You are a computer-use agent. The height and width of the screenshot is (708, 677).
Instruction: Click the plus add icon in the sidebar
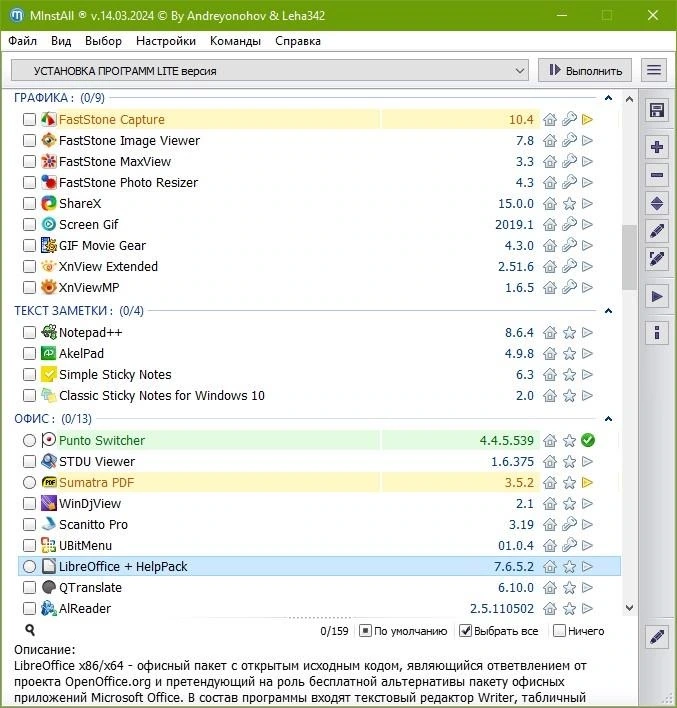pyautogui.click(x=657, y=147)
